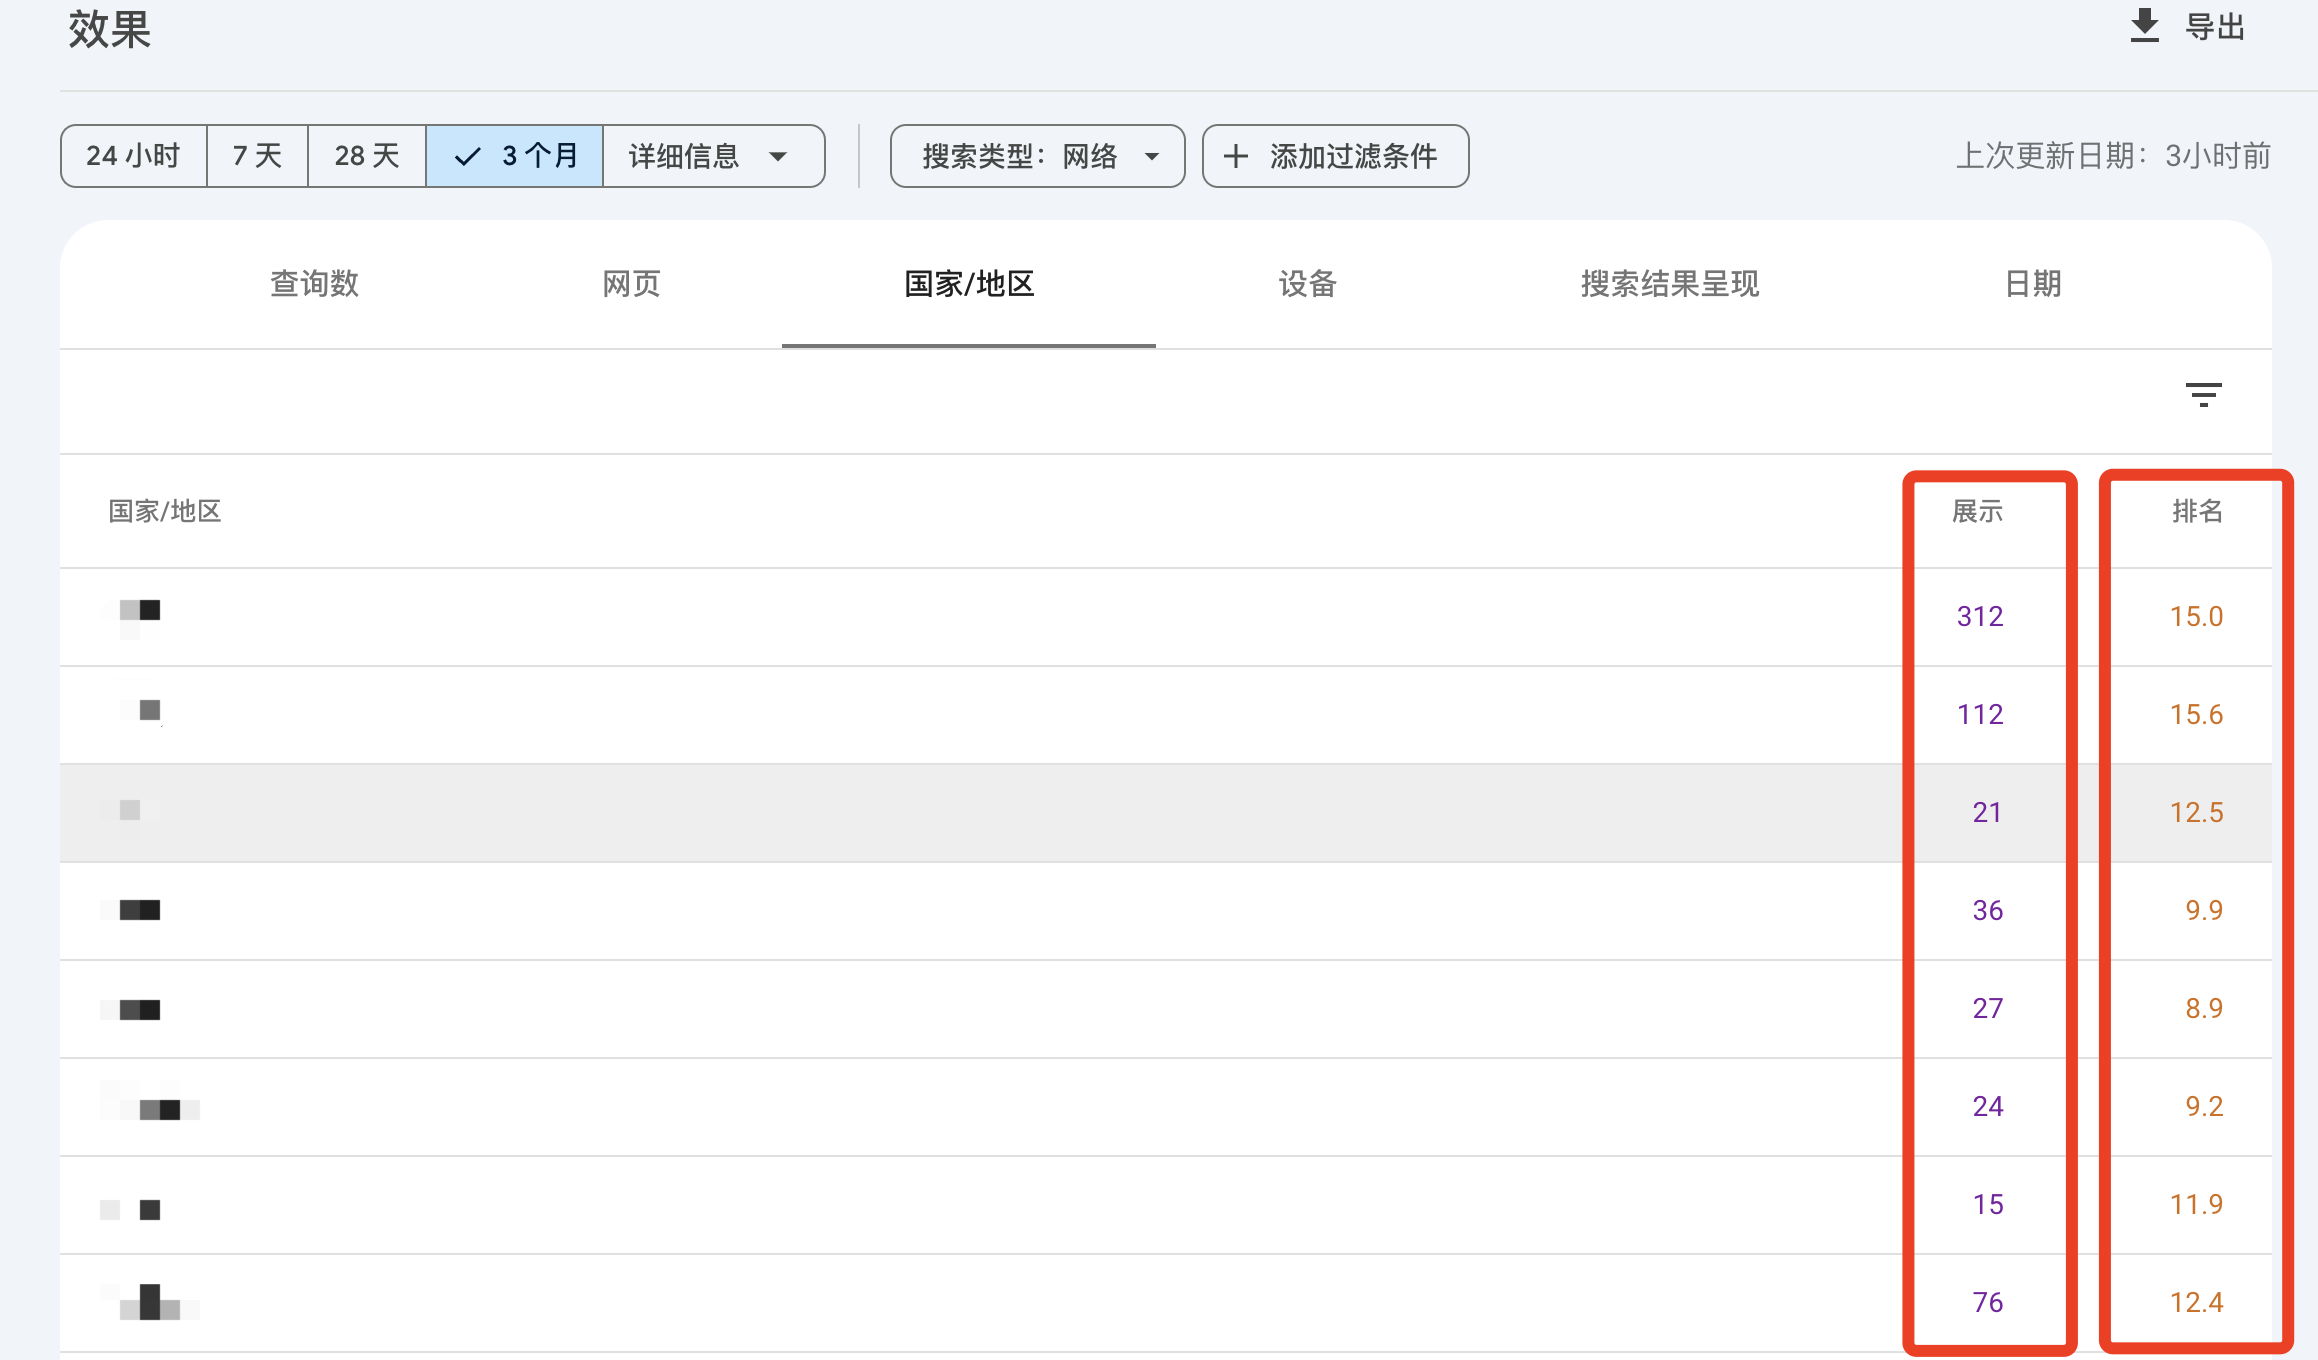Click the 国家/地区 column header

(x=165, y=511)
